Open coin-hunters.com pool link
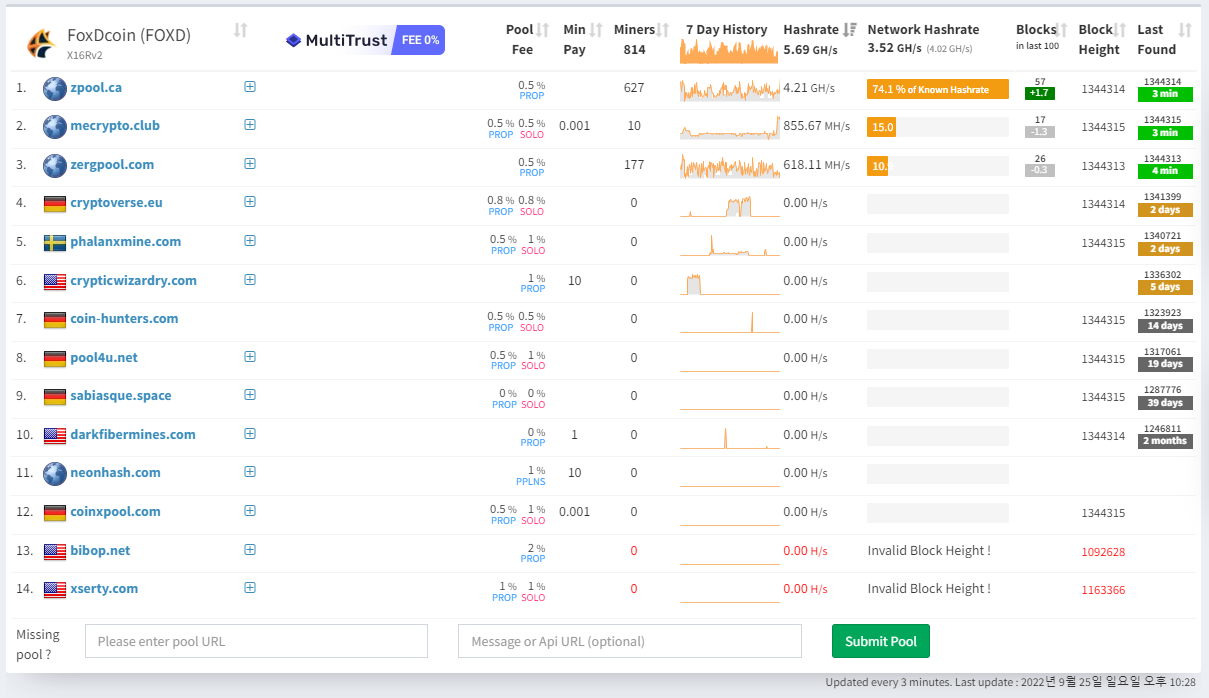Screen dimensions: 1209x698 124,319
